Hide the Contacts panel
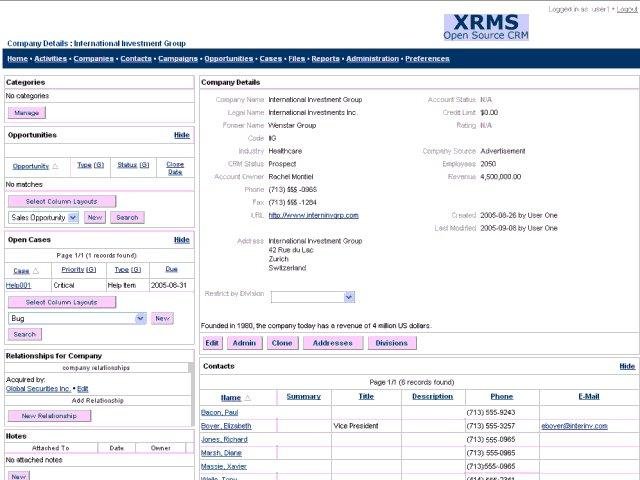Image resolution: width=640 pixels, height=480 pixels. pyautogui.click(x=627, y=367)
